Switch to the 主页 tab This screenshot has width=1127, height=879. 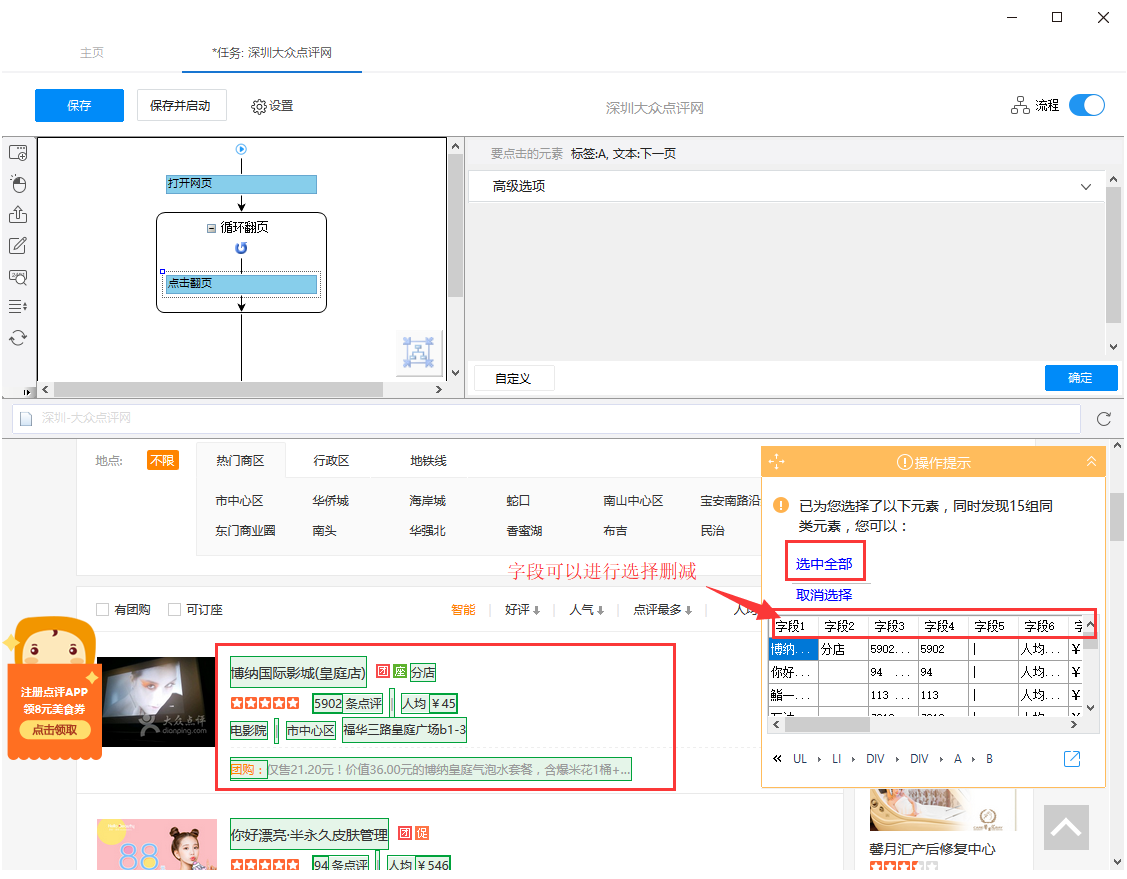point(92,53)
